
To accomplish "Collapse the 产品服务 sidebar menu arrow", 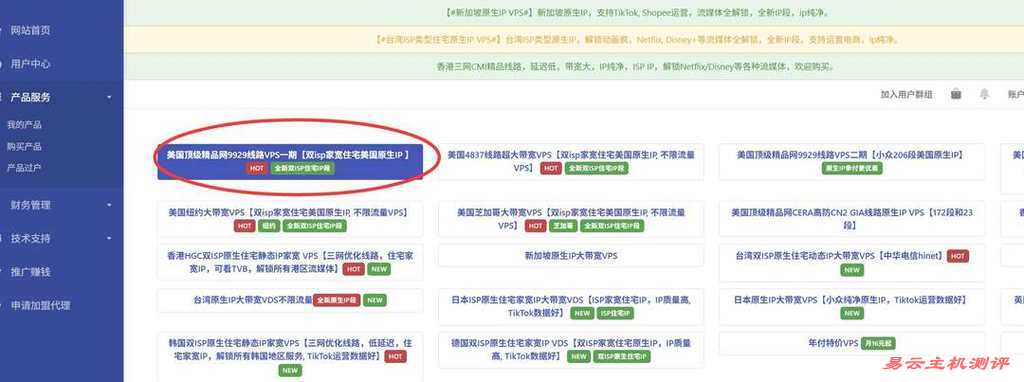I will tap(110, 97).
